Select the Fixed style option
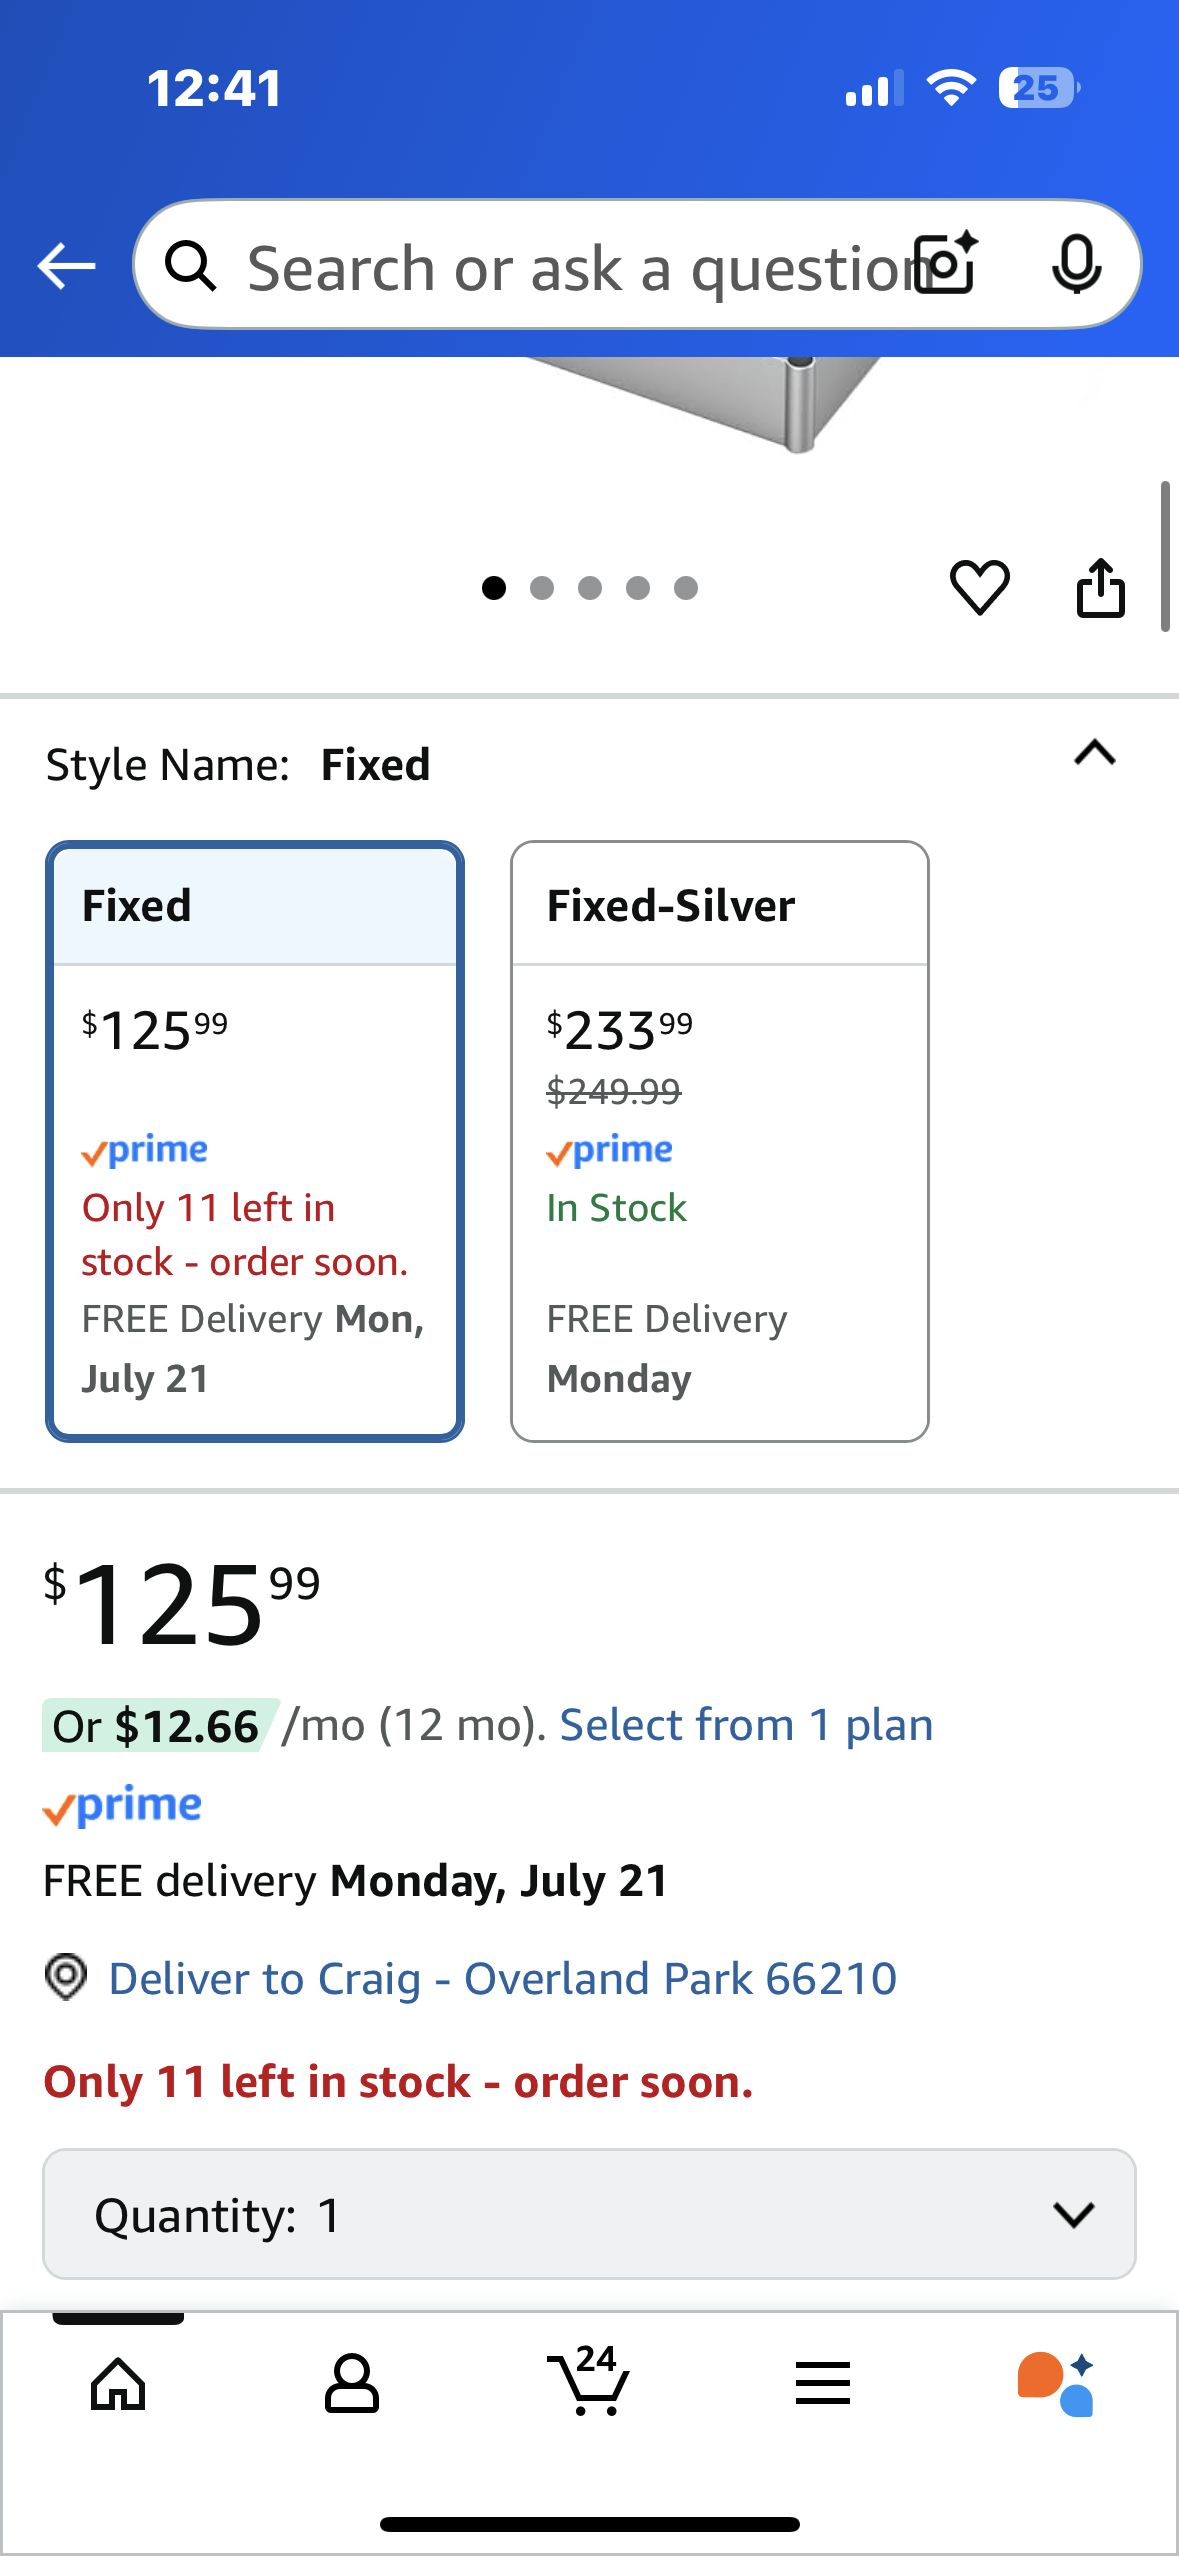1179x2556 pixels. click(x=255, y=1141)
